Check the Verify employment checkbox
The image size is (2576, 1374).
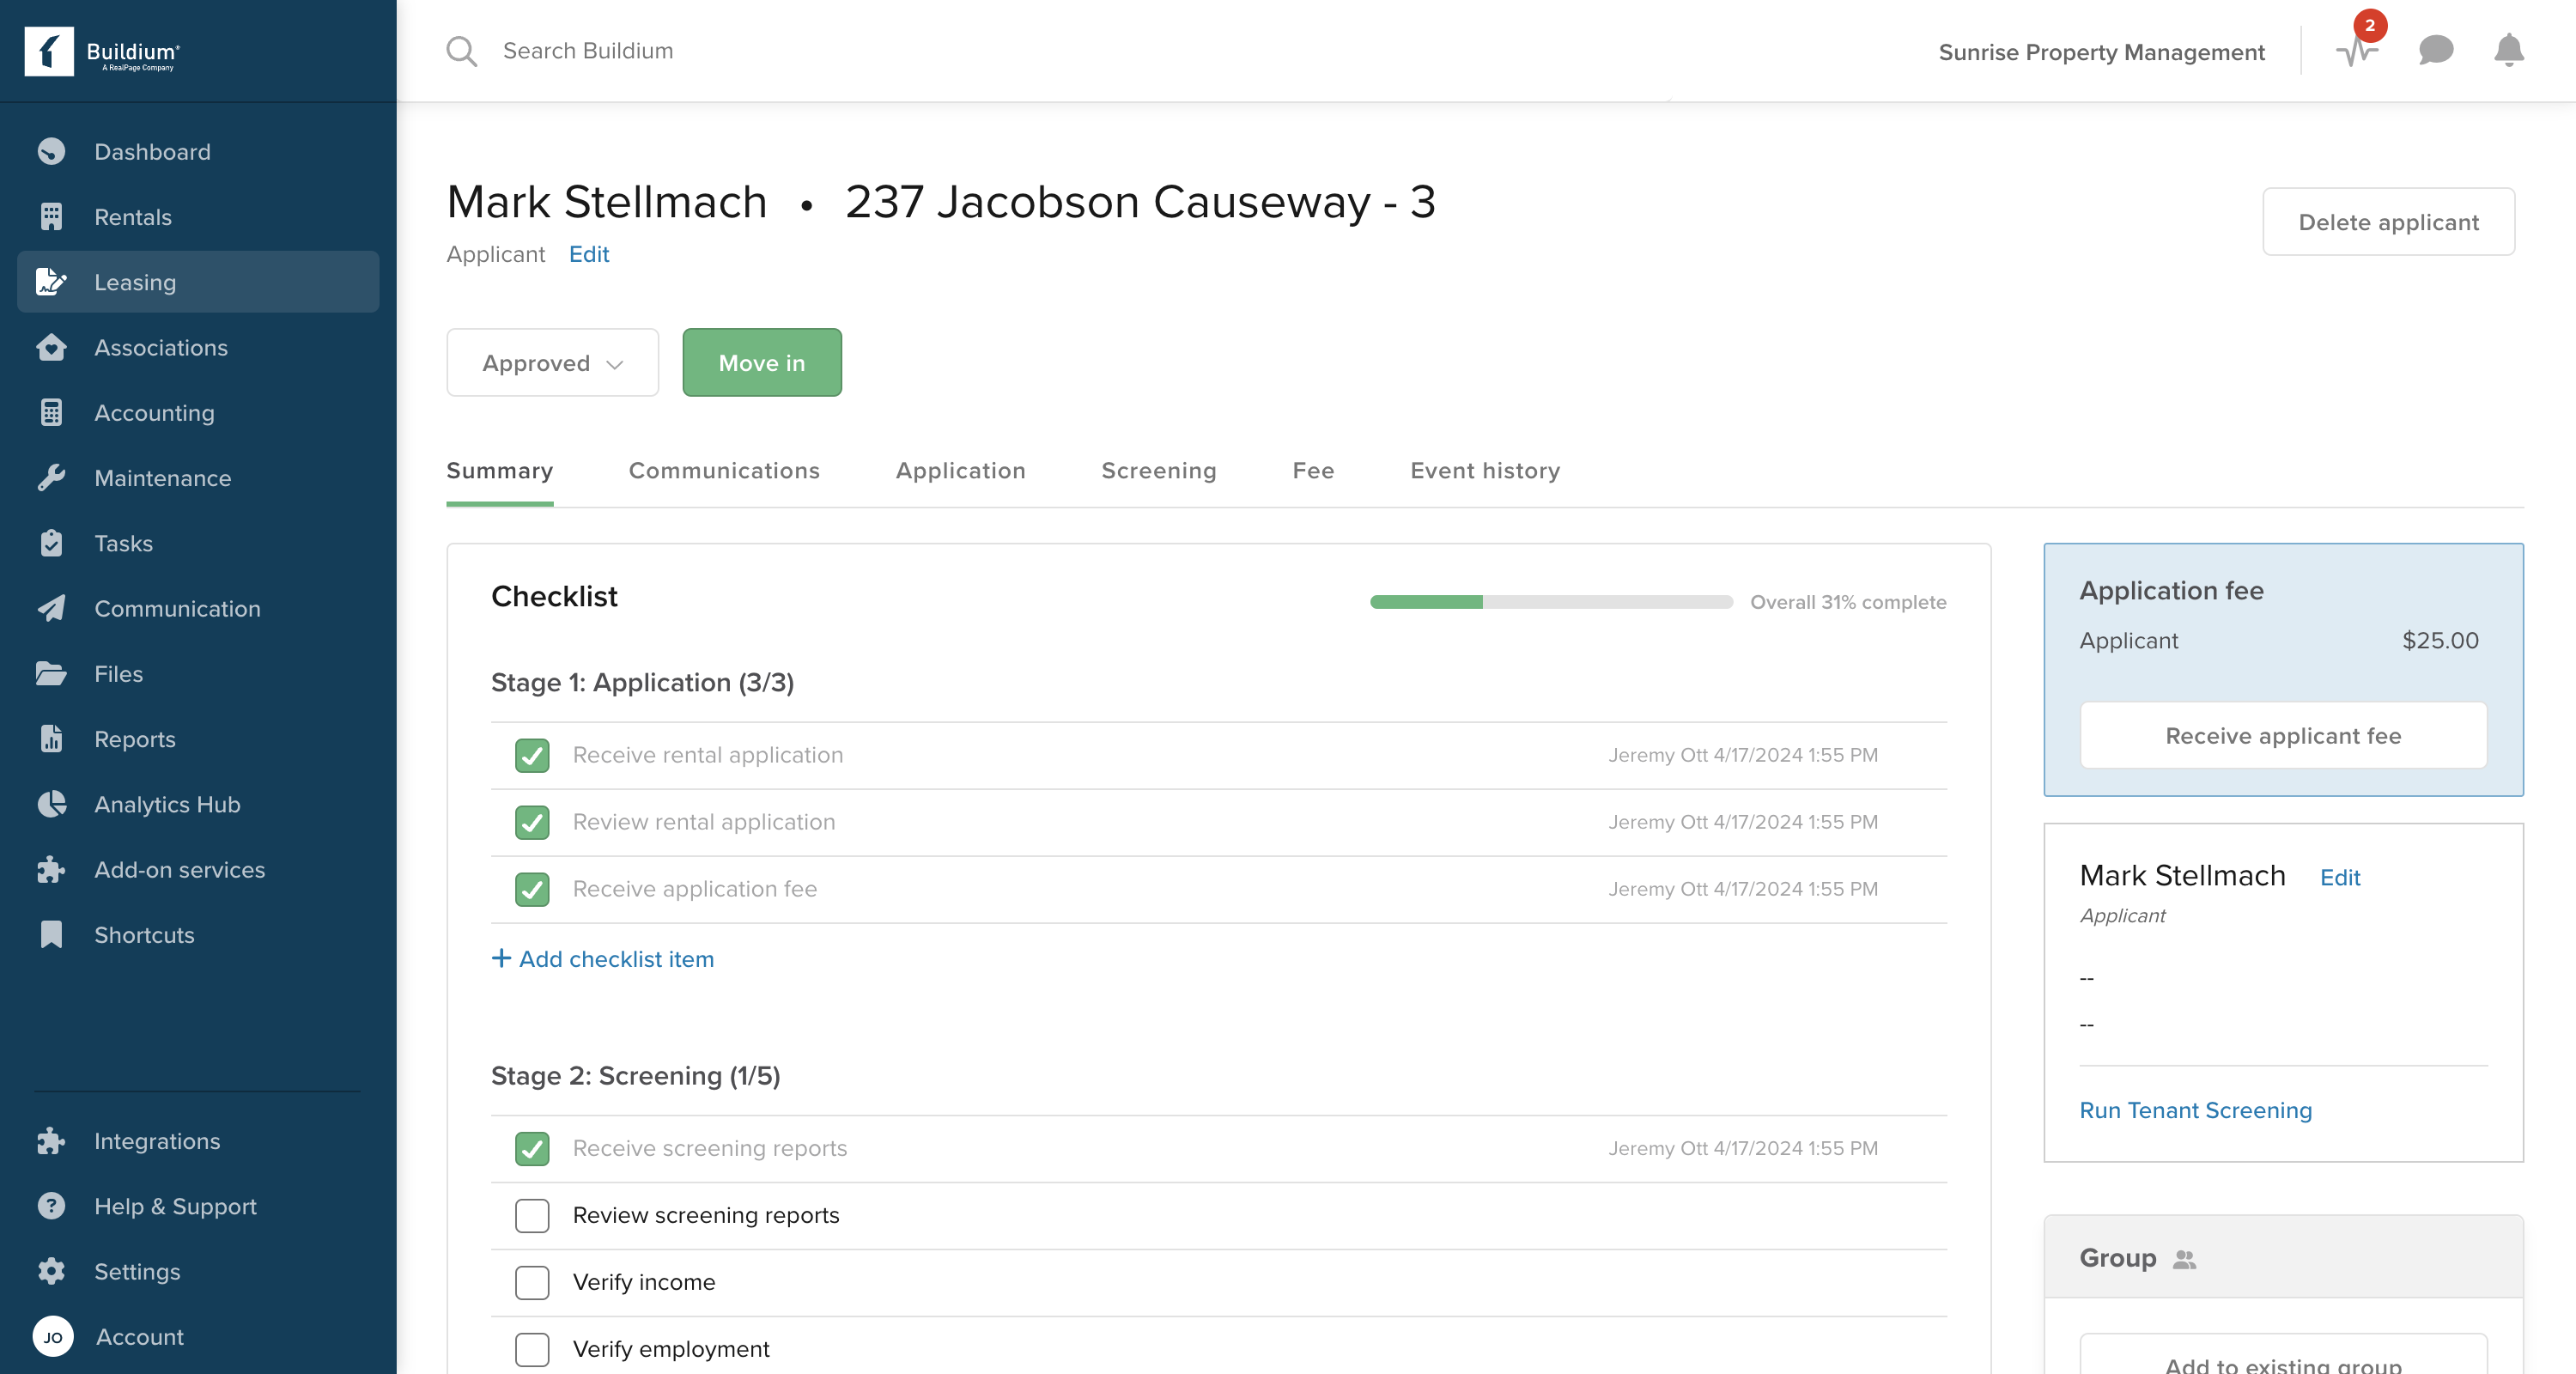click(532, 1349)
